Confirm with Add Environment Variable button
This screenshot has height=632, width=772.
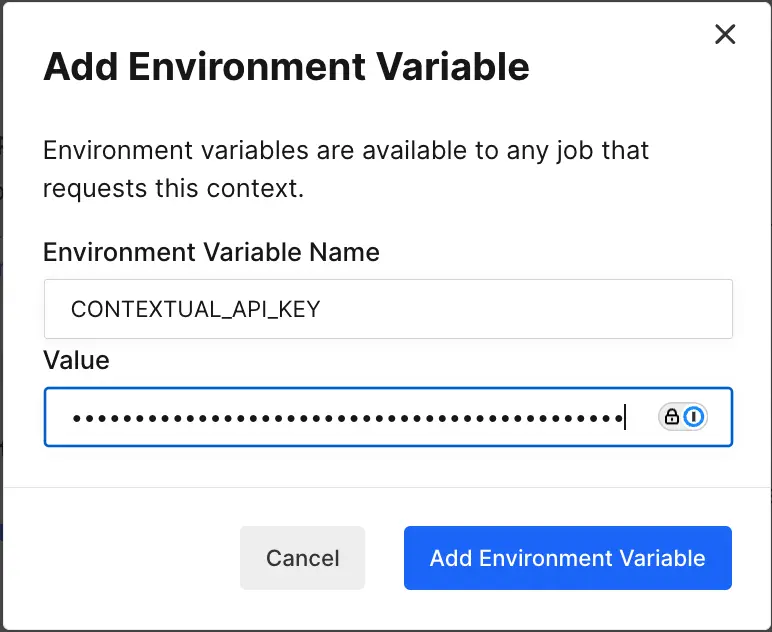click(x=567, y=558)
